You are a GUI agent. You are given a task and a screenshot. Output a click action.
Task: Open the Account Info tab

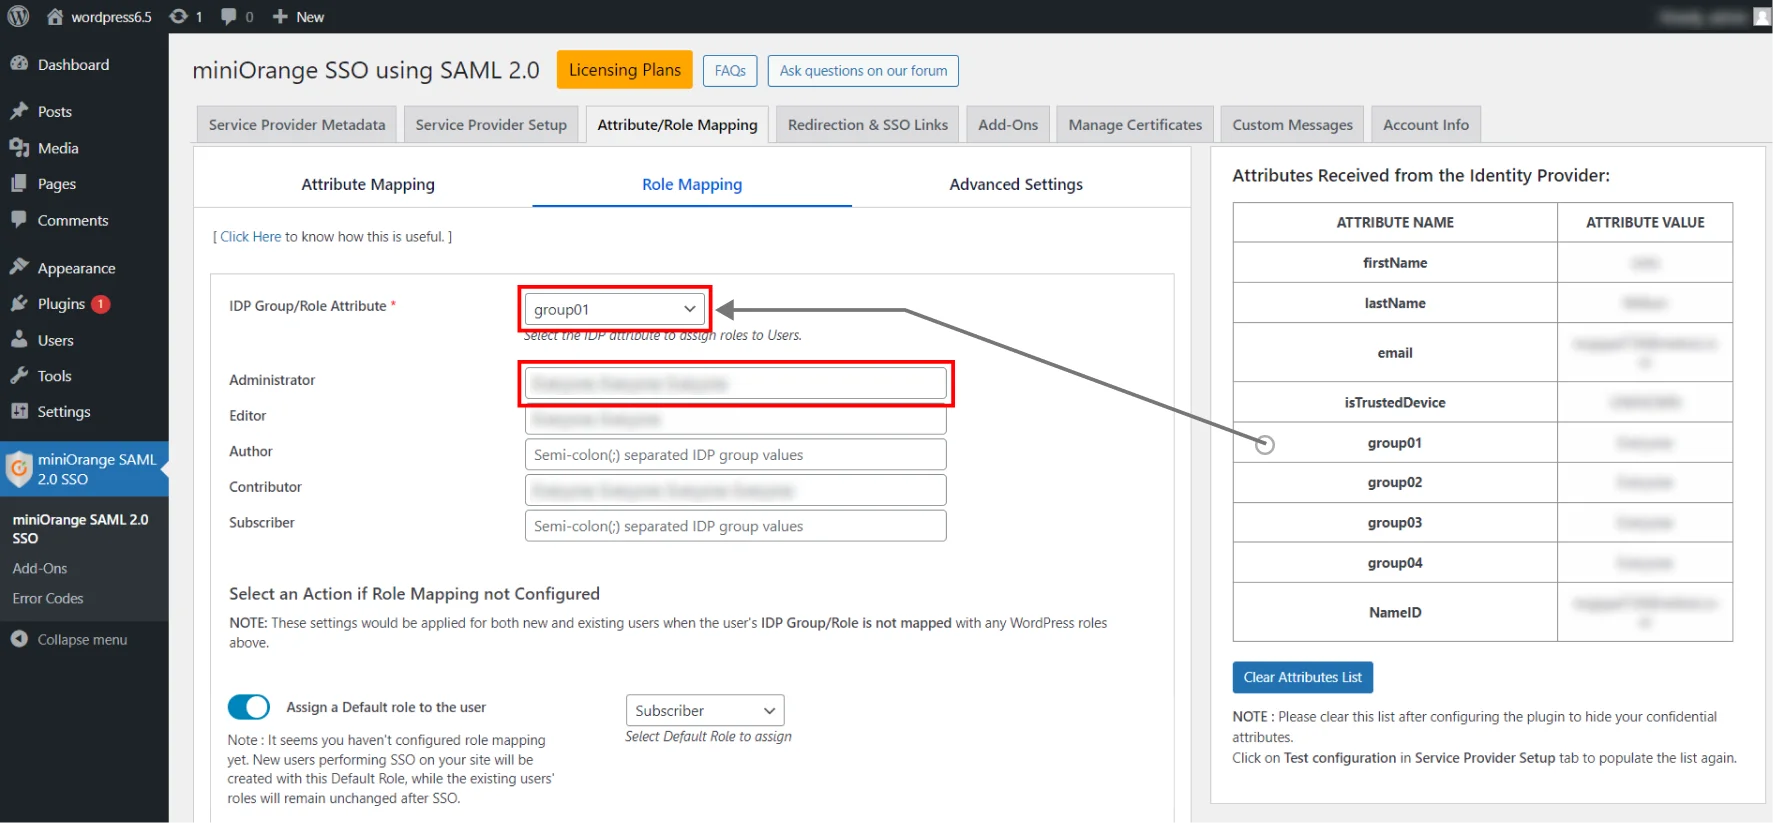tap(1426, 124)
